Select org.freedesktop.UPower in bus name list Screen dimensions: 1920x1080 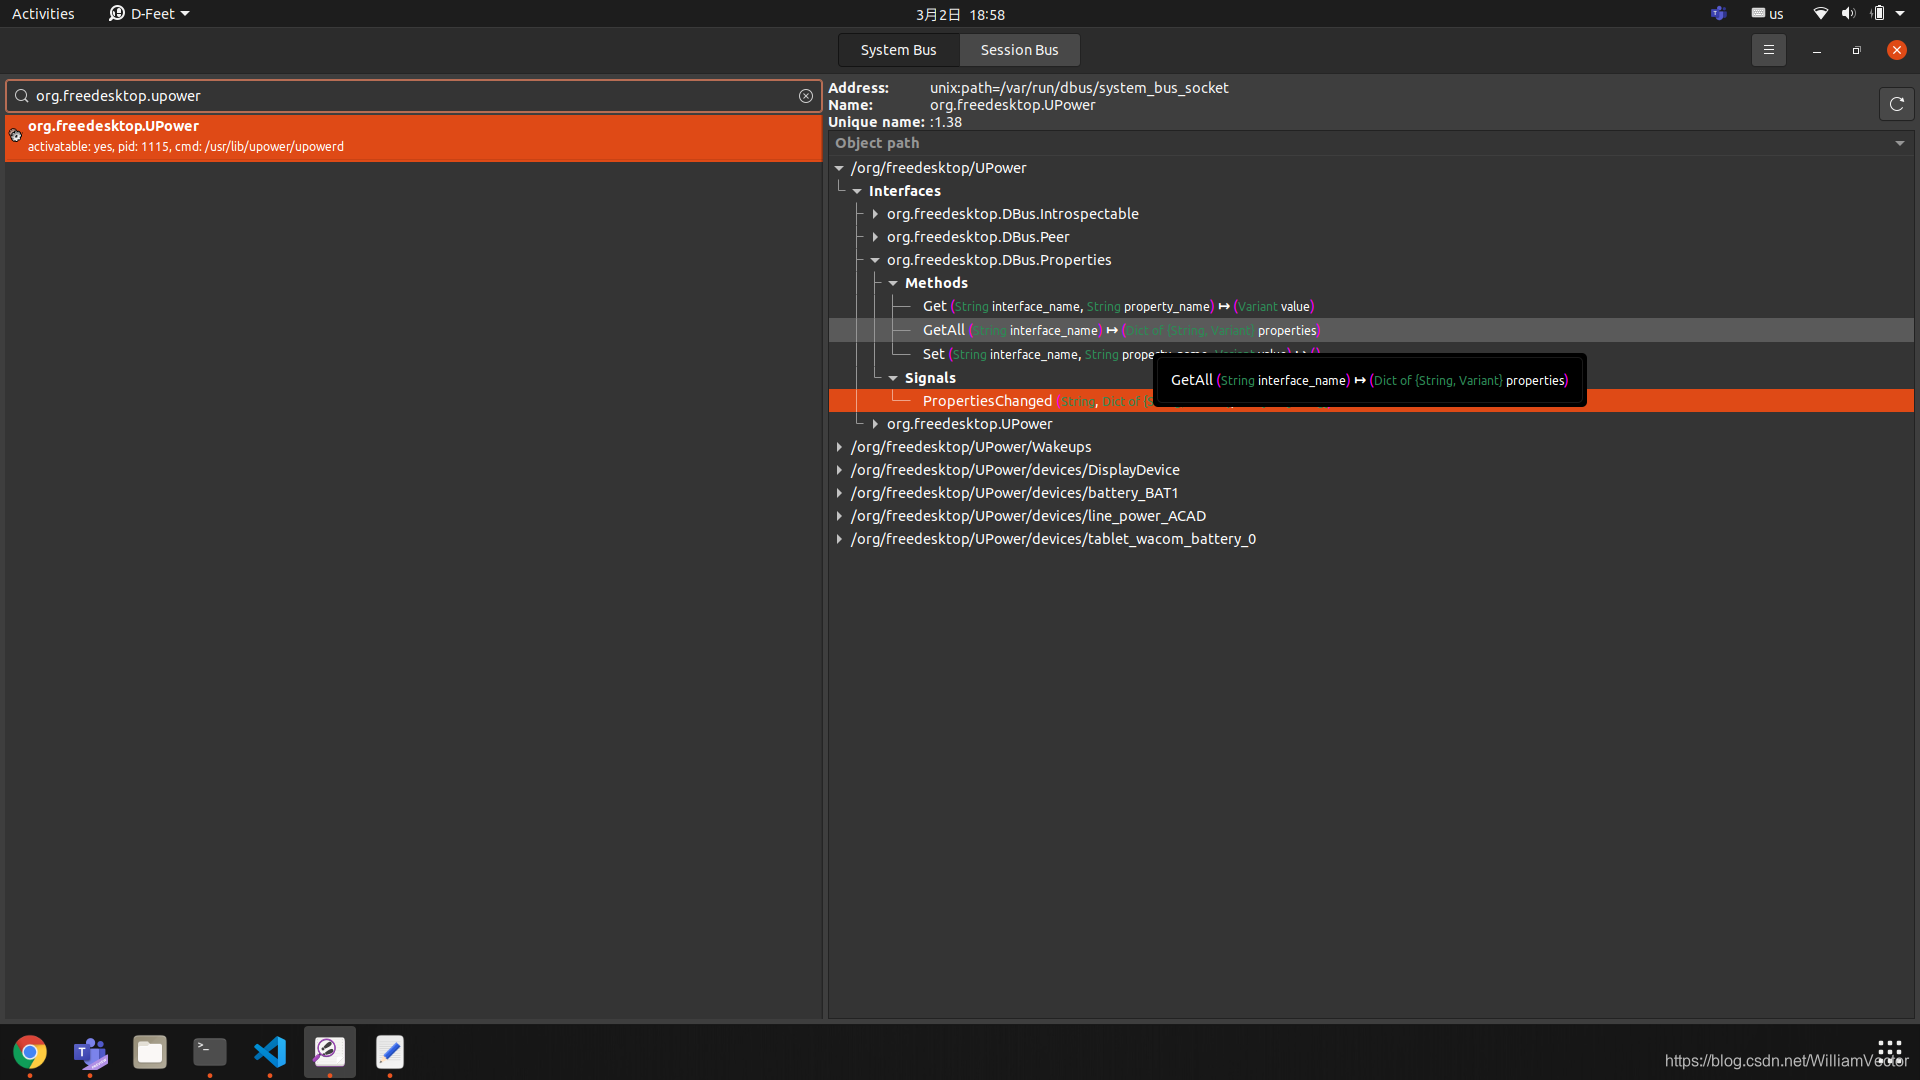click(413, 137)
